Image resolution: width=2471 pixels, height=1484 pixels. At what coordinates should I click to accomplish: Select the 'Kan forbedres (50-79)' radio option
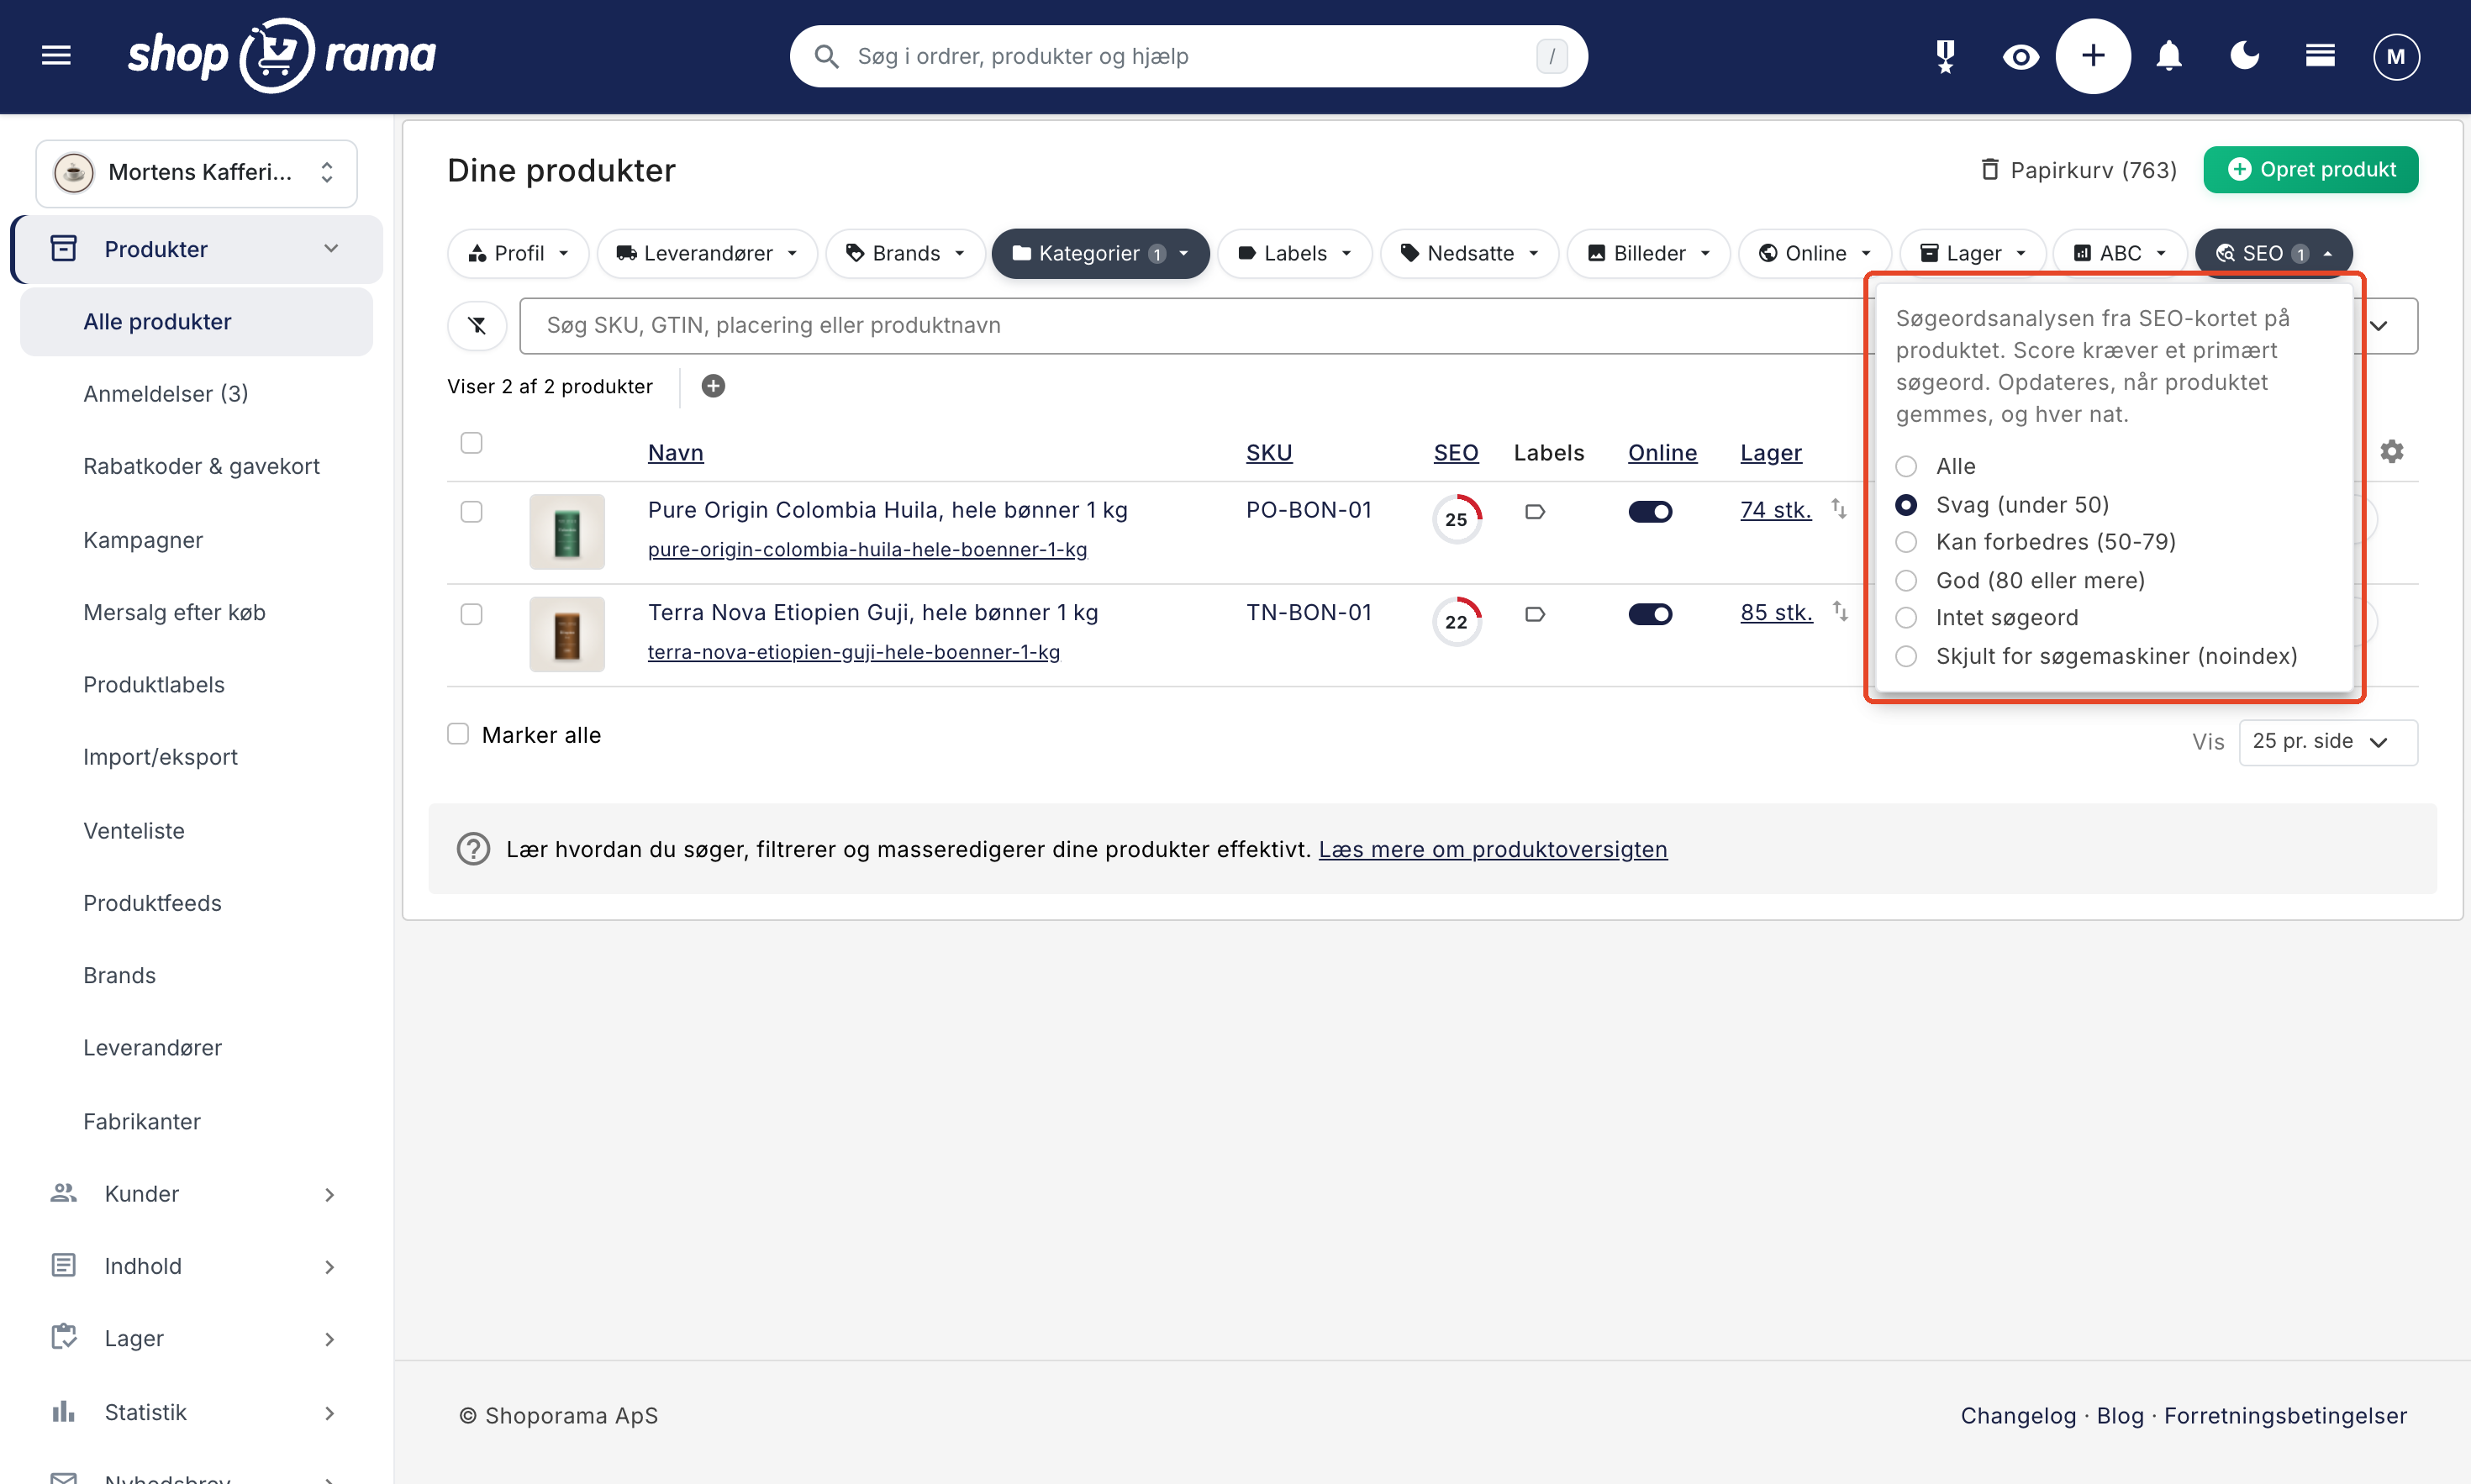click(1907, 542)
